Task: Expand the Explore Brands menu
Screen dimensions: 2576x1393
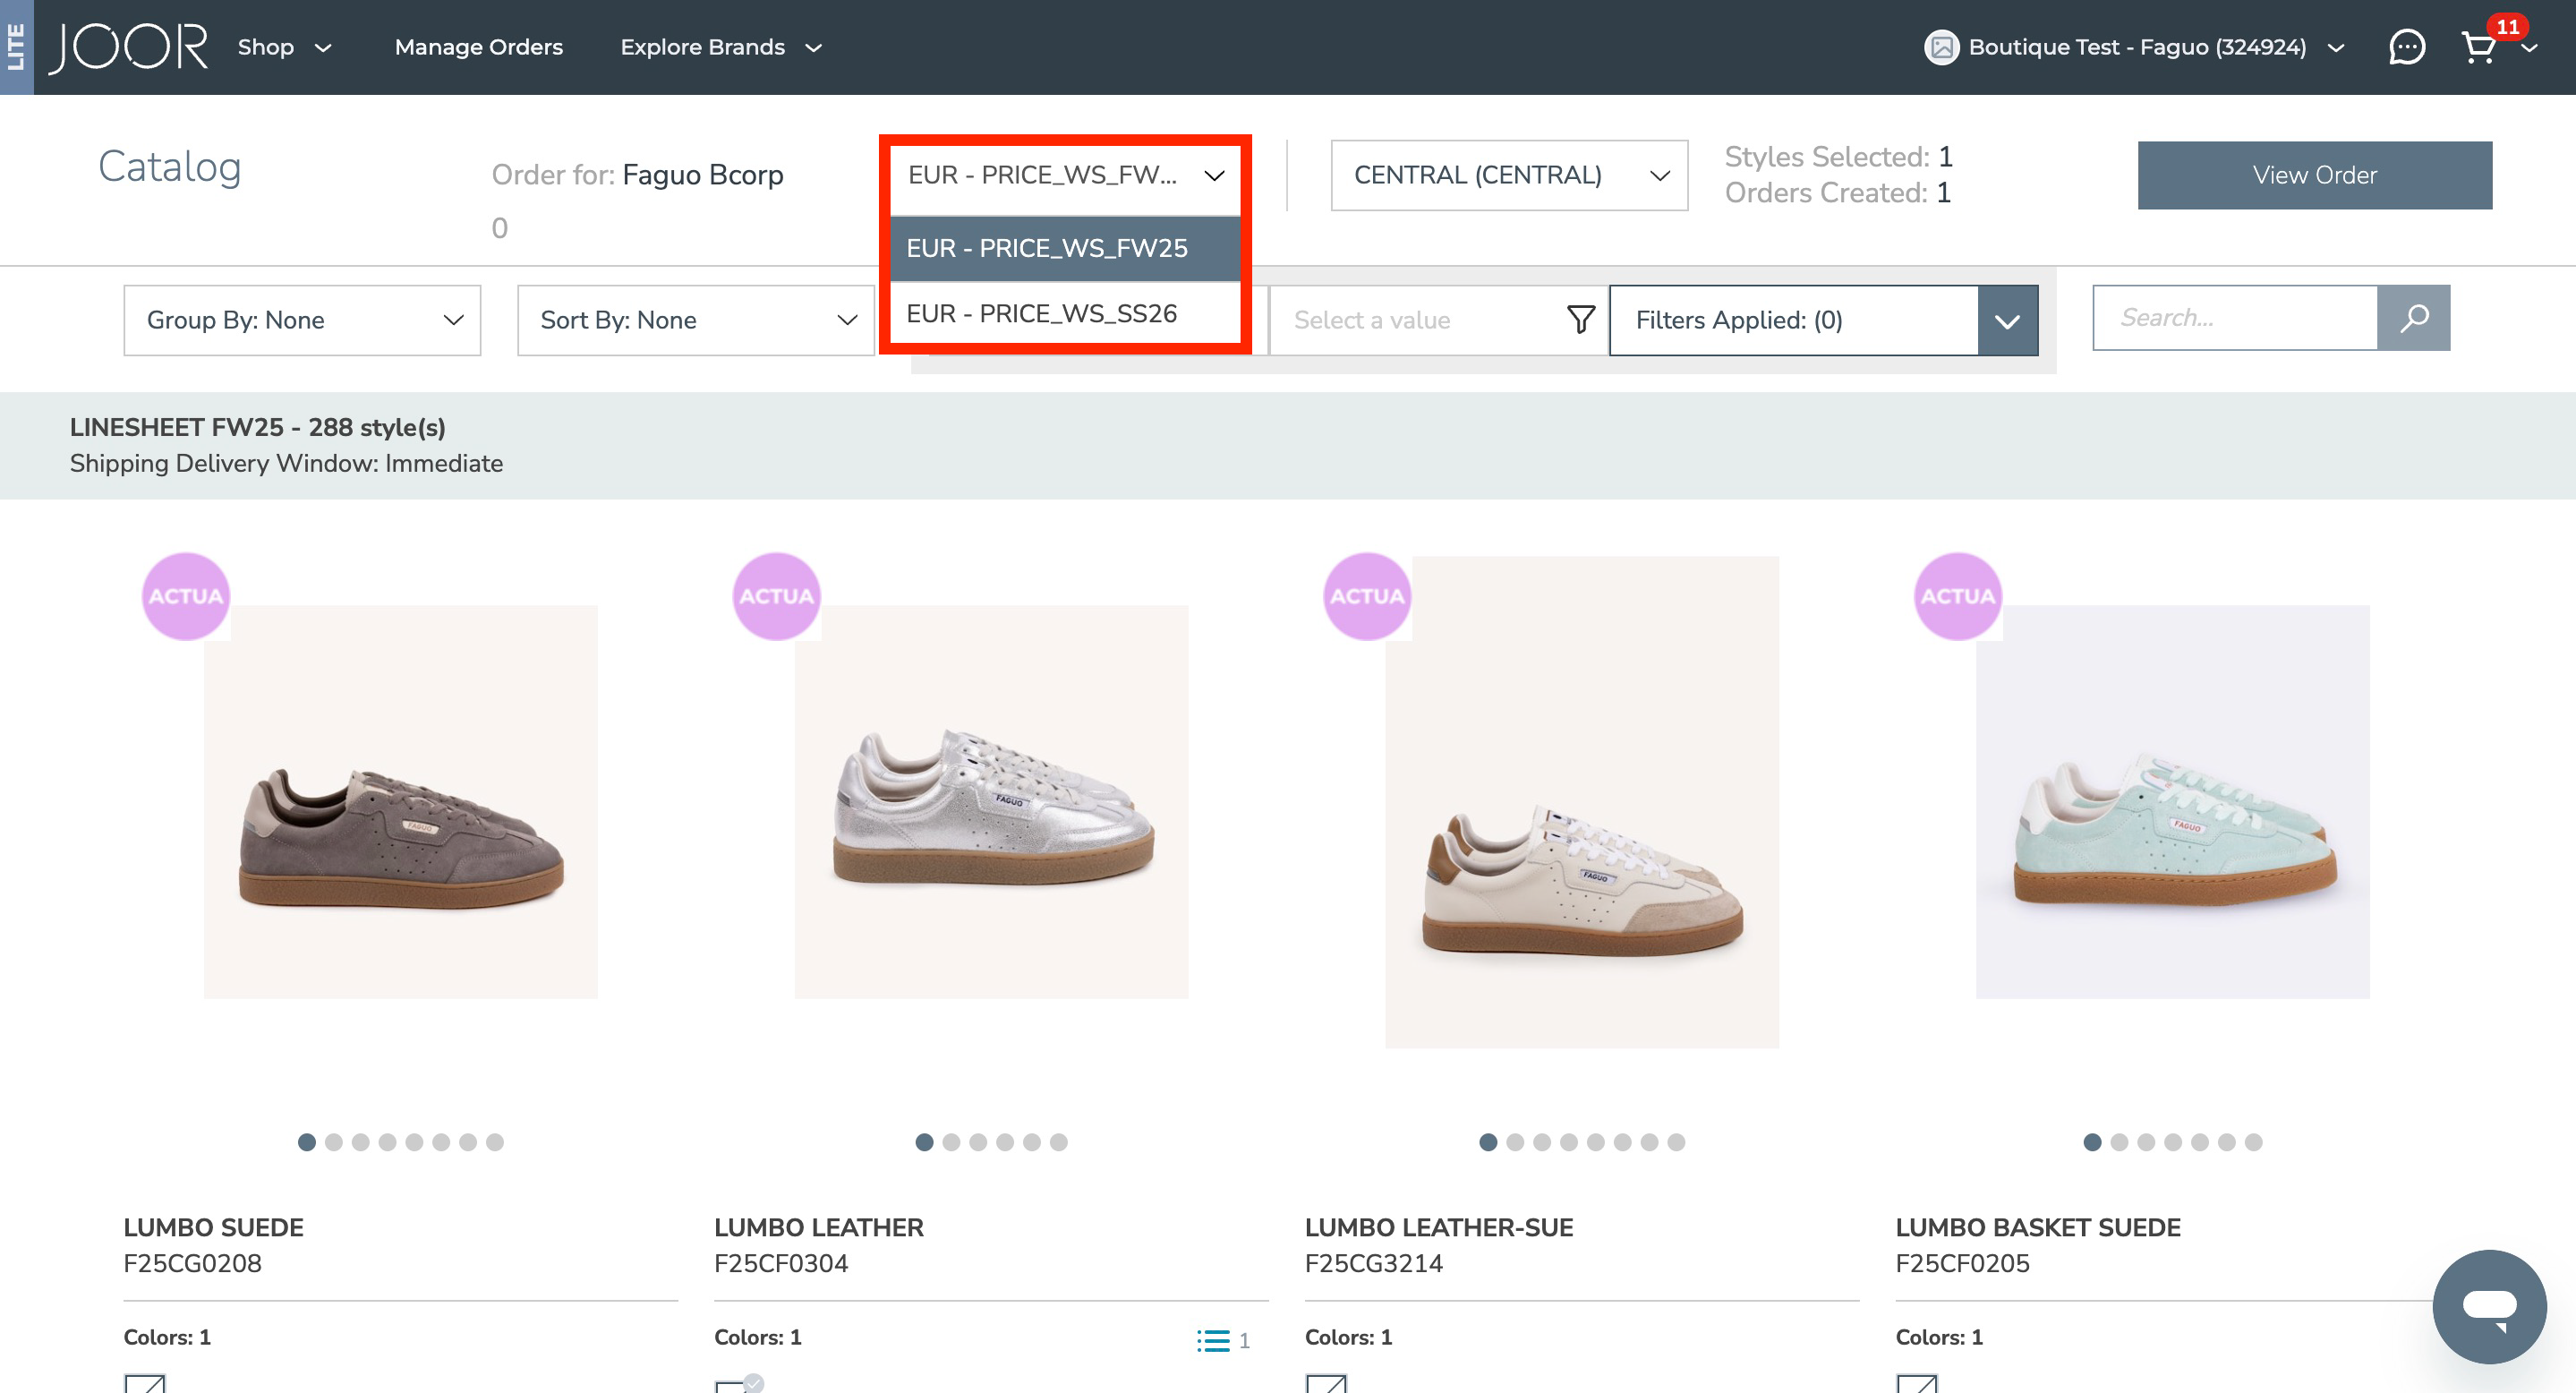Action: (x=721, y=47)
